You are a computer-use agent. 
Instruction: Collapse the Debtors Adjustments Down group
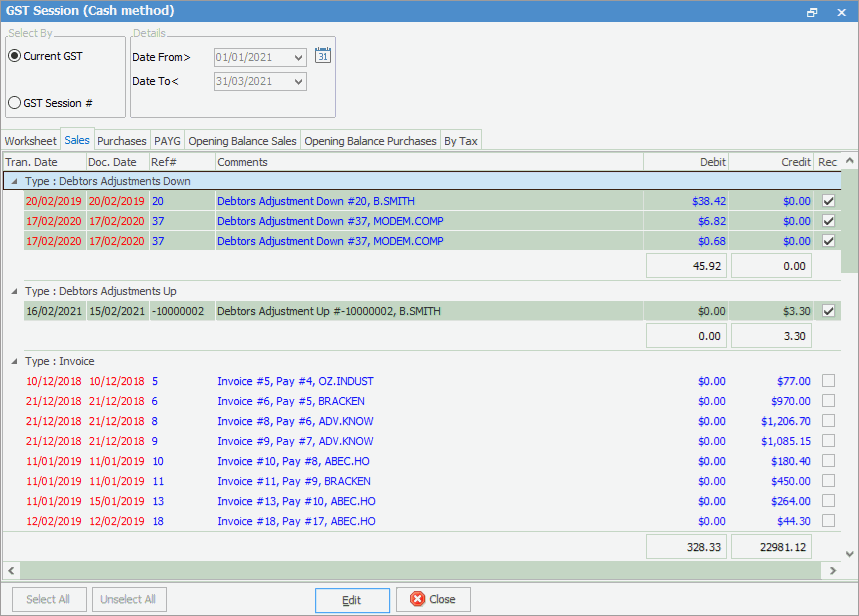(x=13, y=181)
